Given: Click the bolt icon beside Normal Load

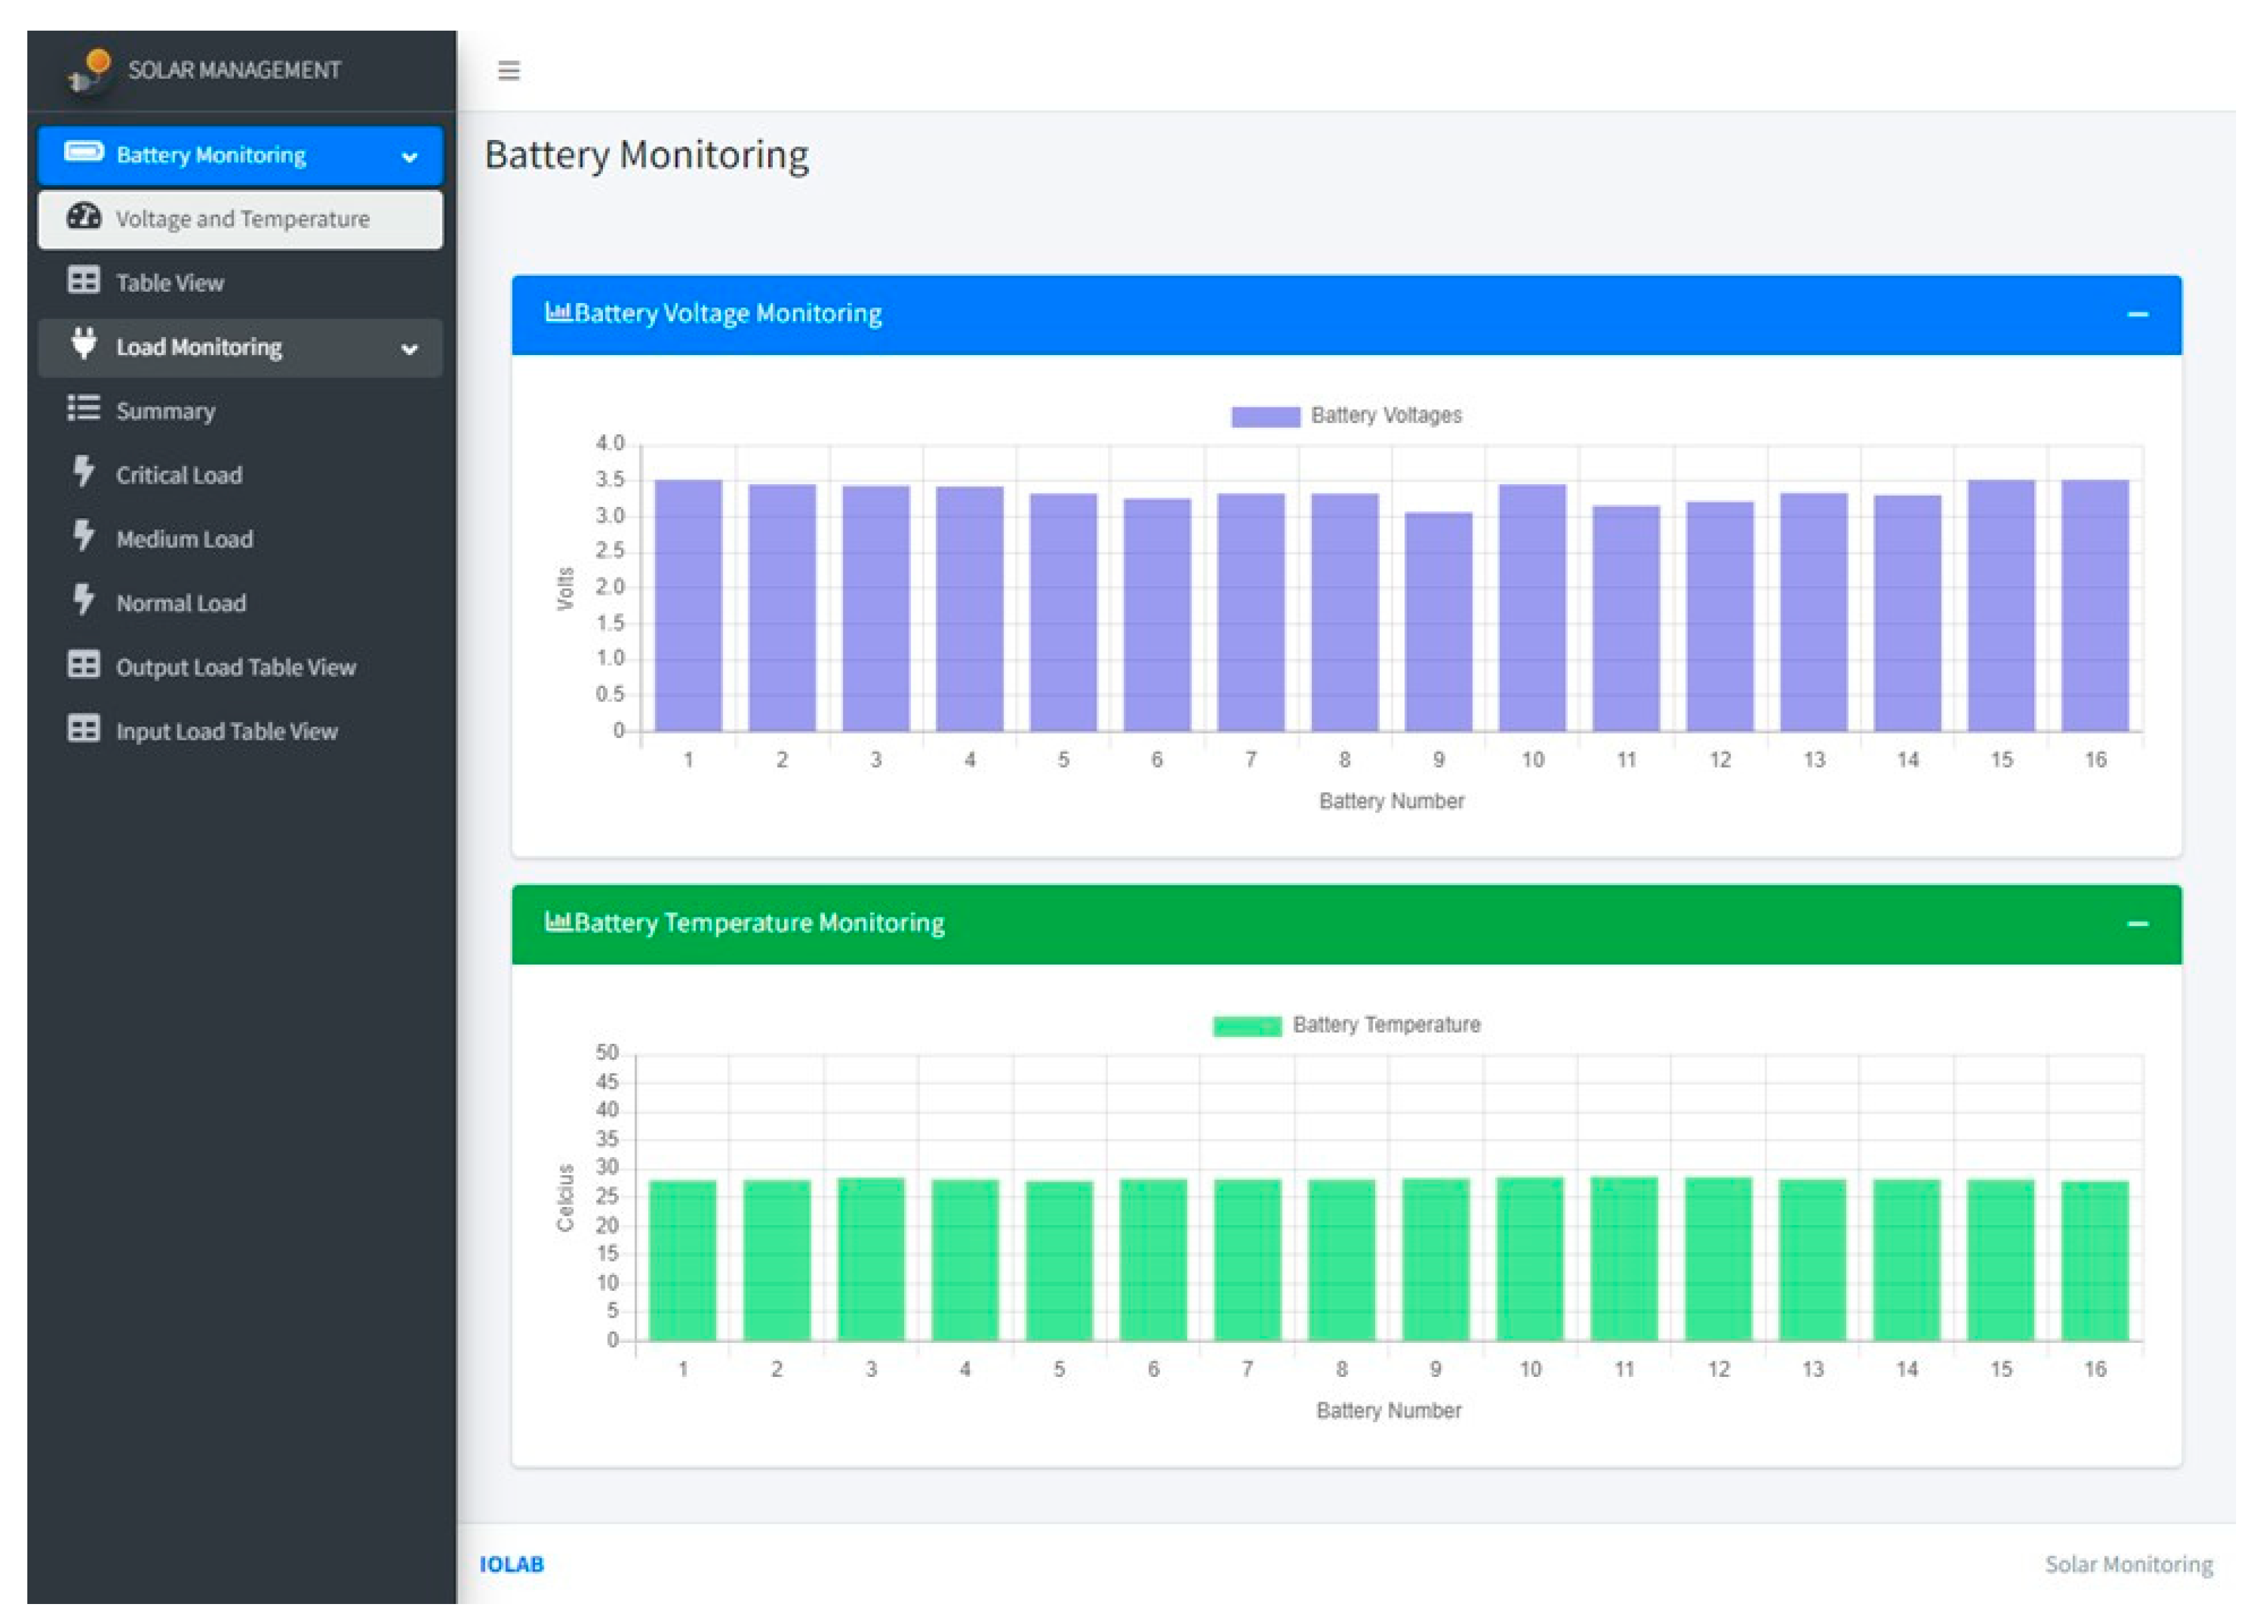Looking at the screenshot, I should [x=84, y=599].
